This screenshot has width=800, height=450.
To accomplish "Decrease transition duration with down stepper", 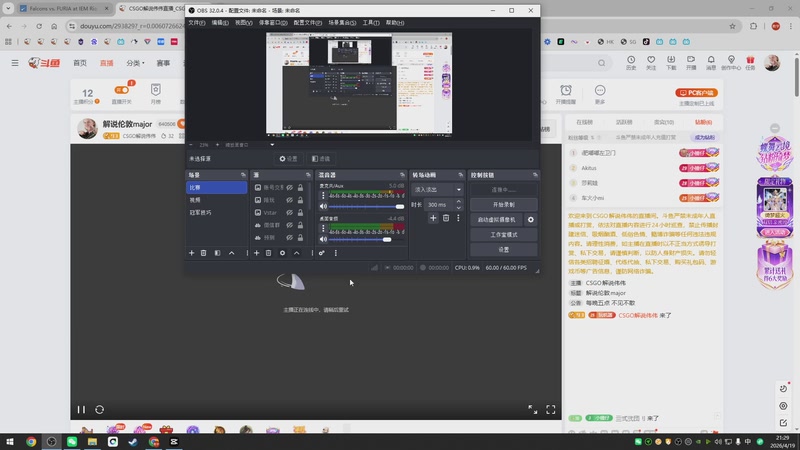I will click(x=459, y=208).
